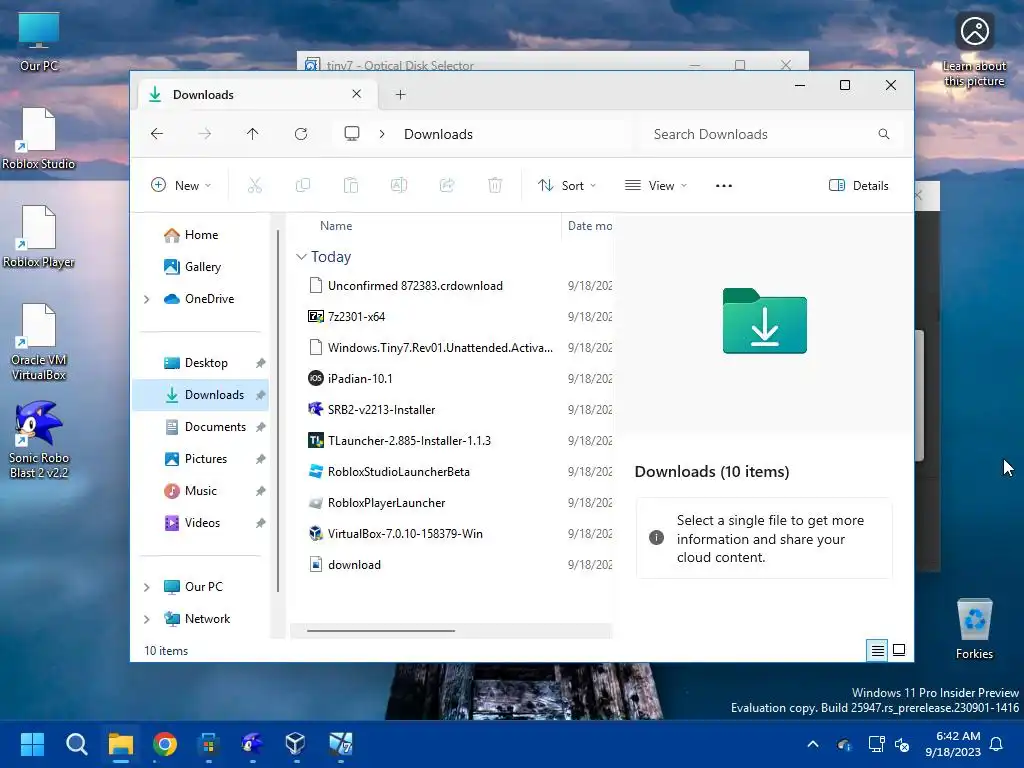Open the Windows Start menu

click(32, 744)
